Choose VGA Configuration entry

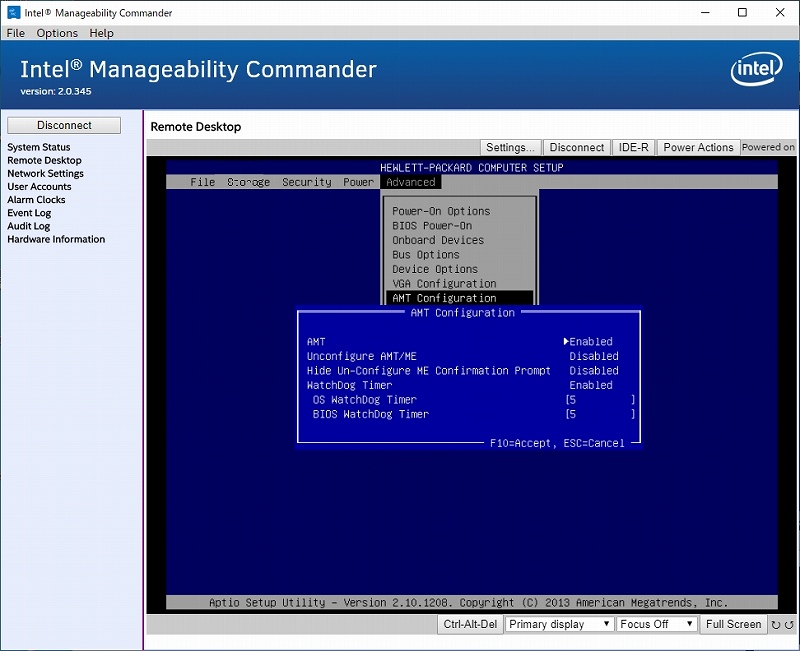click(444, 284)
